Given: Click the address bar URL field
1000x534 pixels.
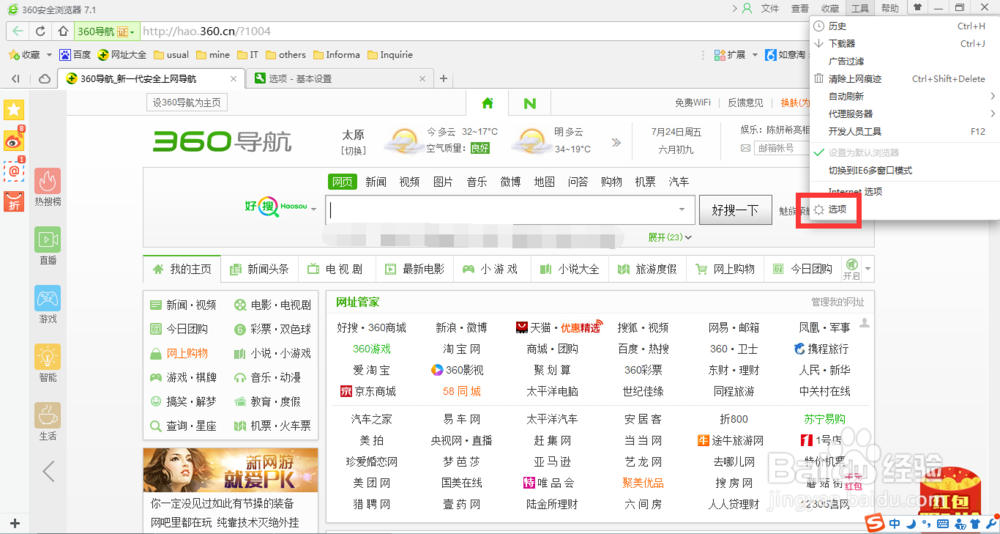Looking at the screenshot, I should [472, 31].
